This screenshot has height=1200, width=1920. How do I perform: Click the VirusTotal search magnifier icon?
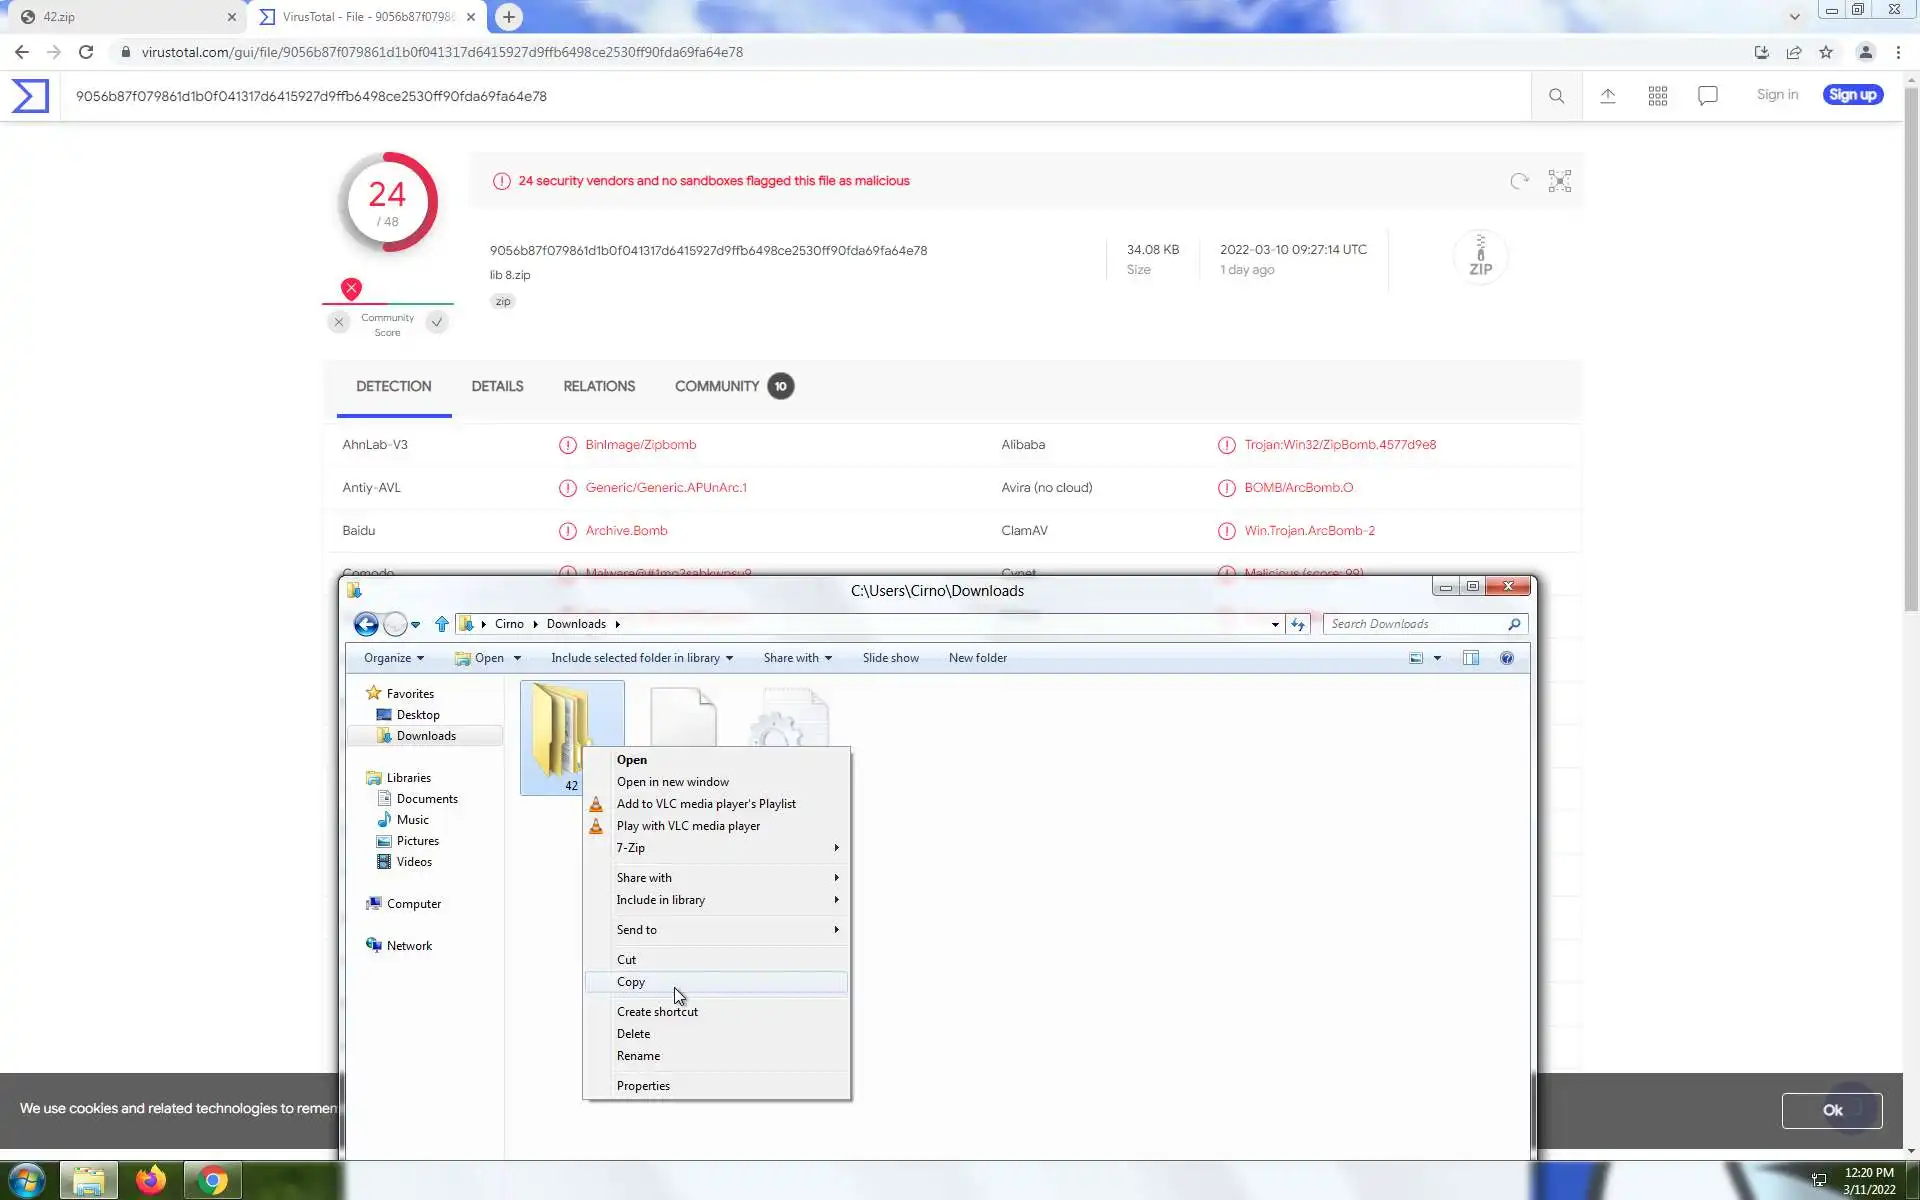point(1556,96)
